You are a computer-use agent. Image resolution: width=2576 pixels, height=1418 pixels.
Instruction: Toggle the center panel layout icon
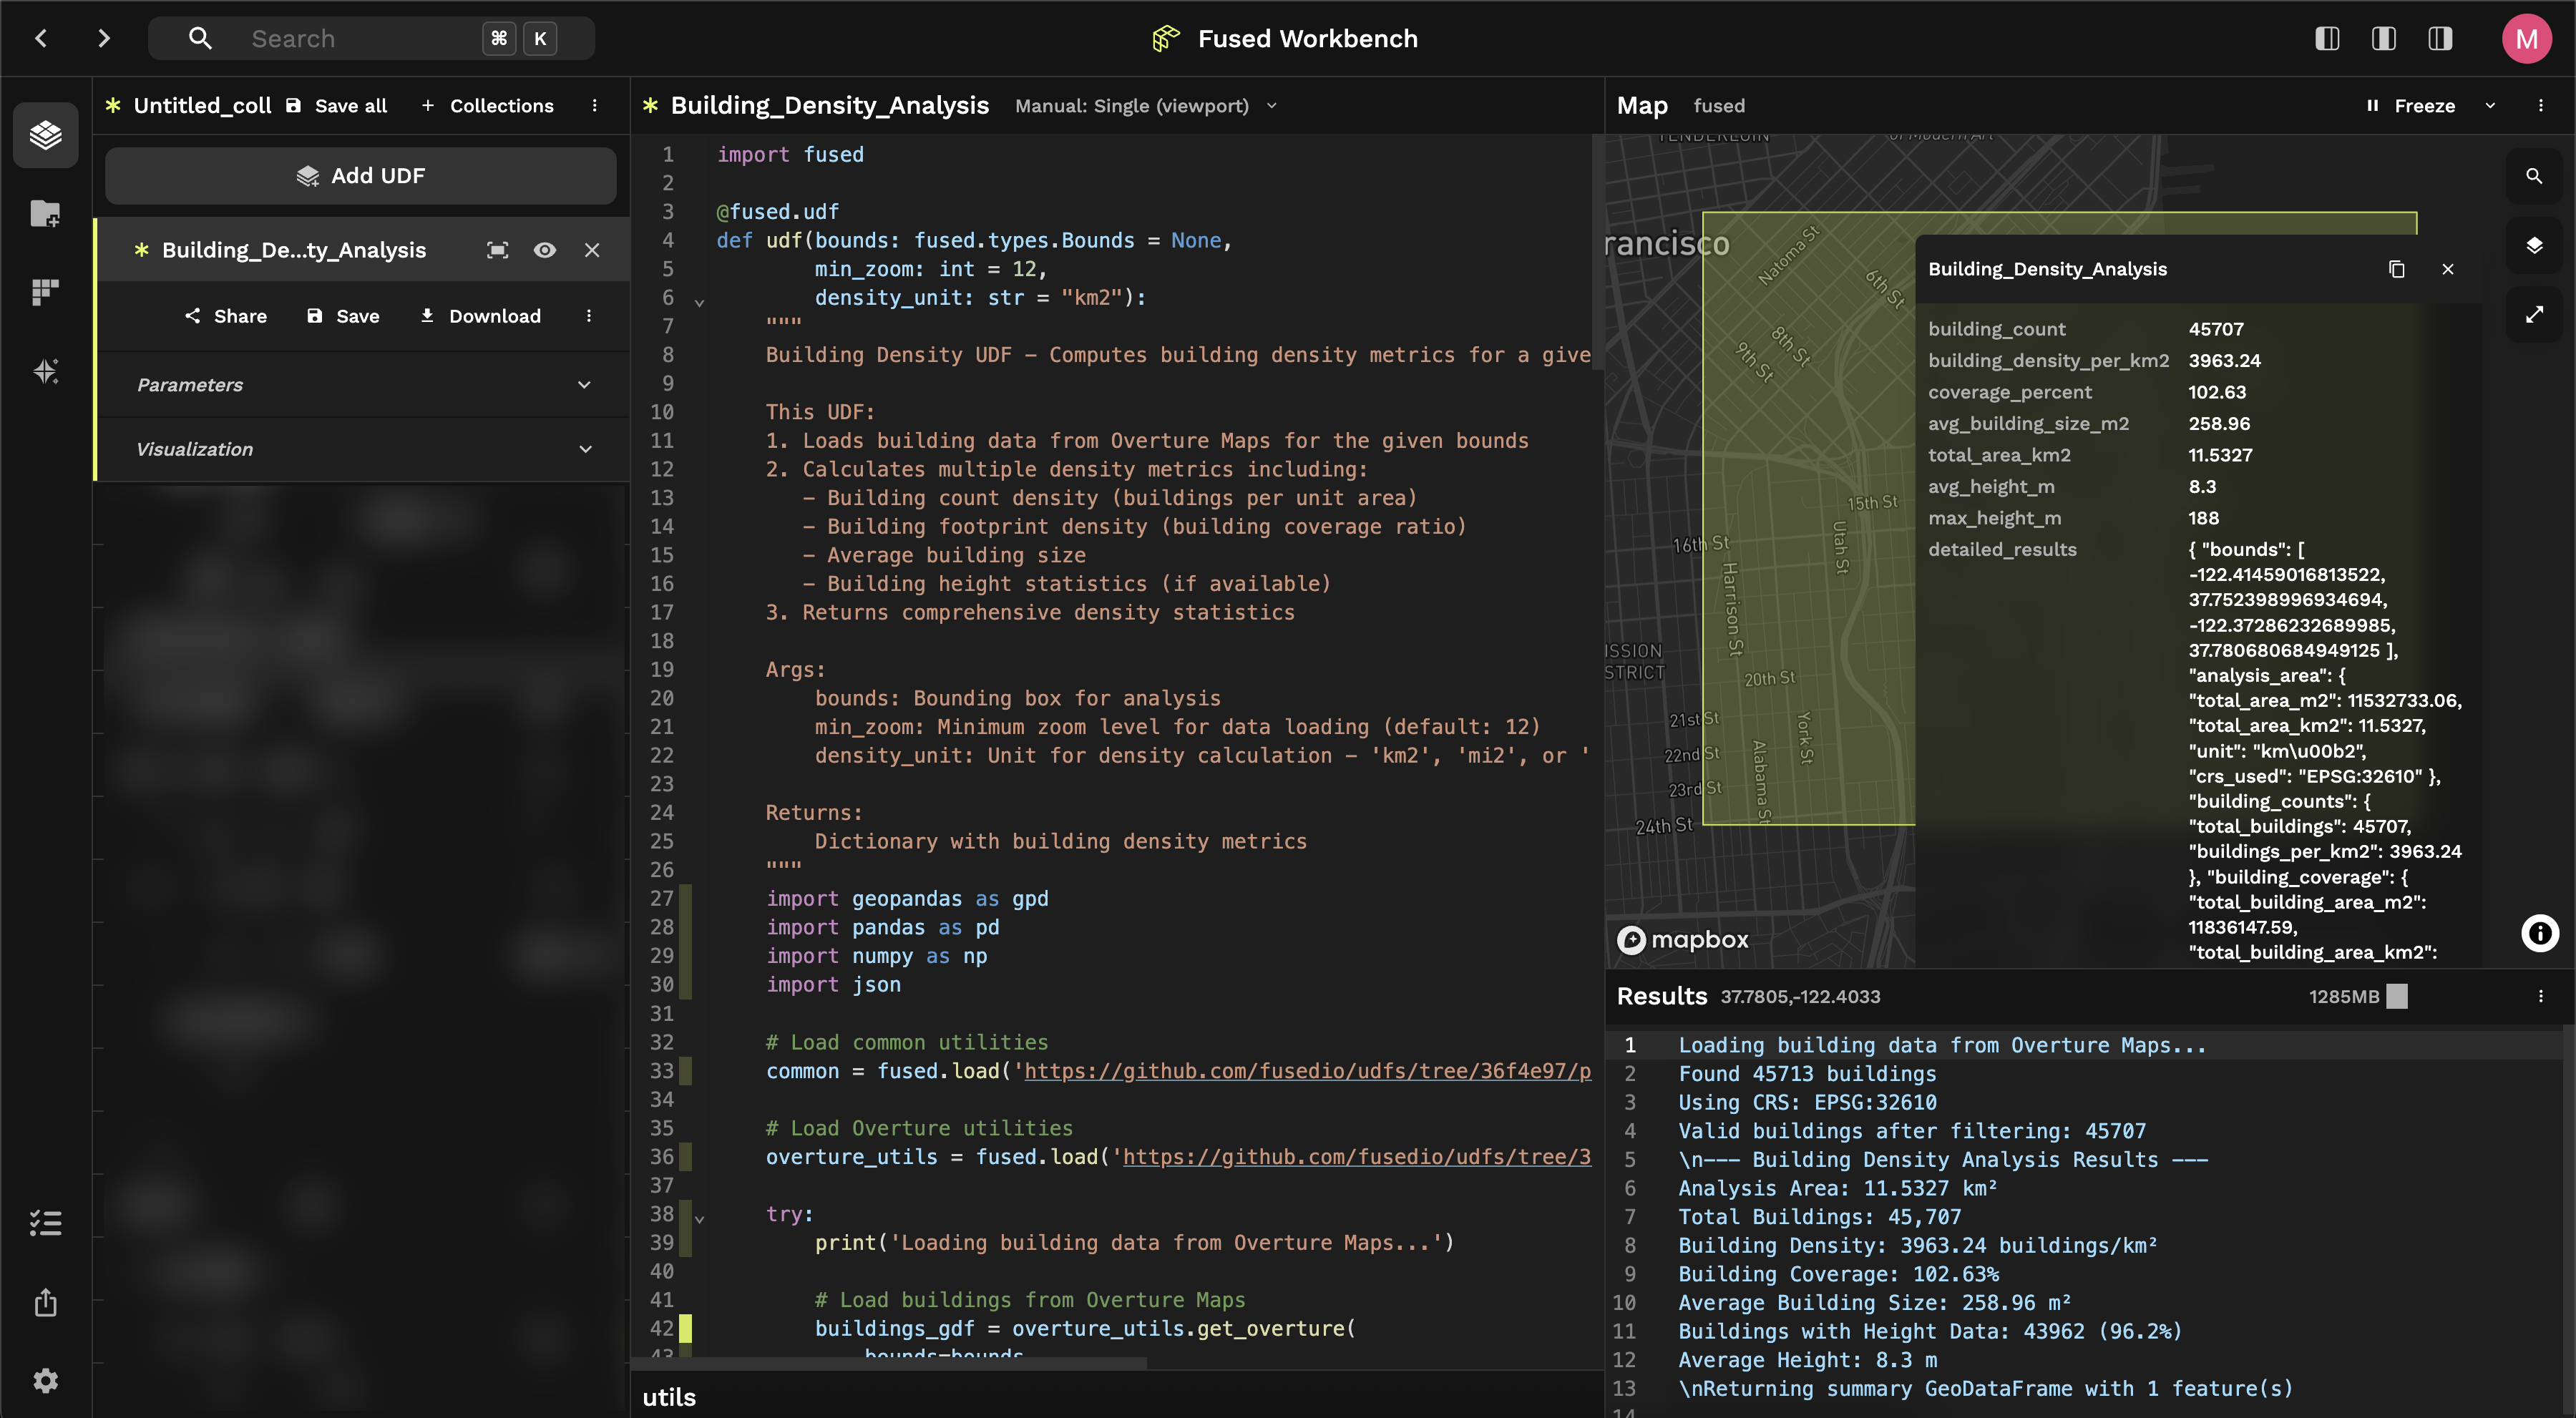coord(2384,38)
